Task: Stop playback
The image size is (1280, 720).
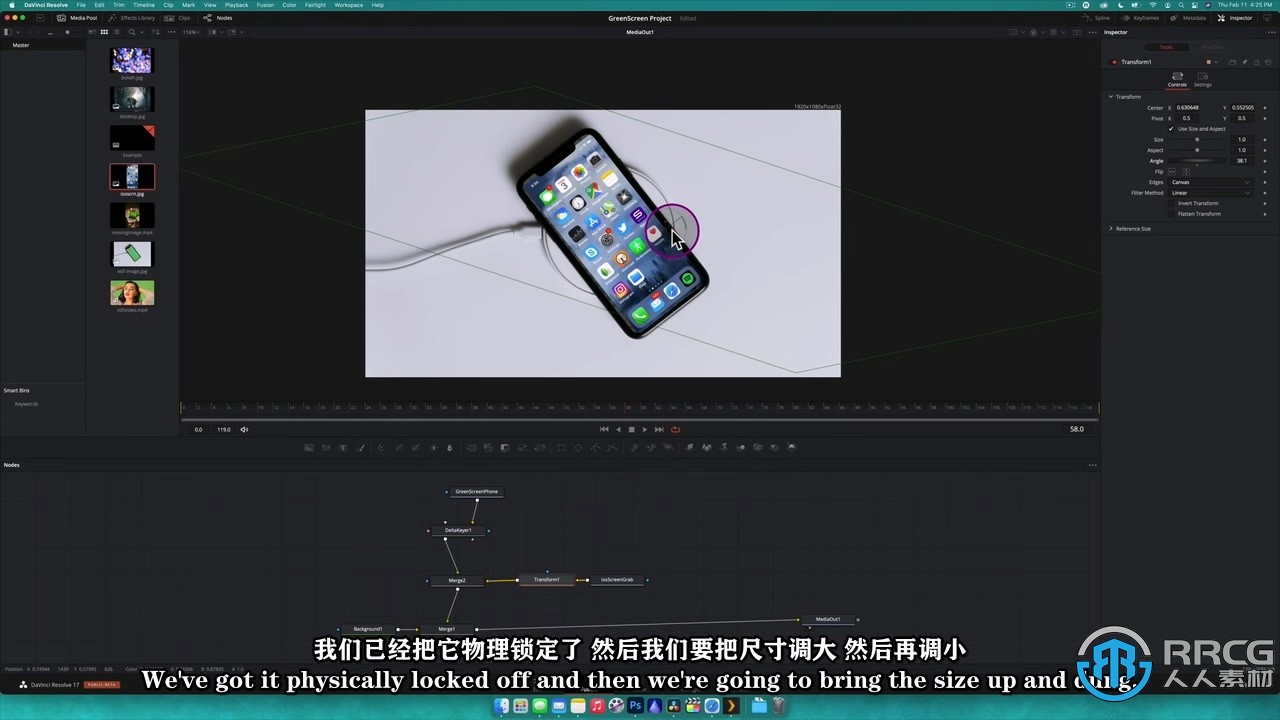Action: tap(631, 429)
